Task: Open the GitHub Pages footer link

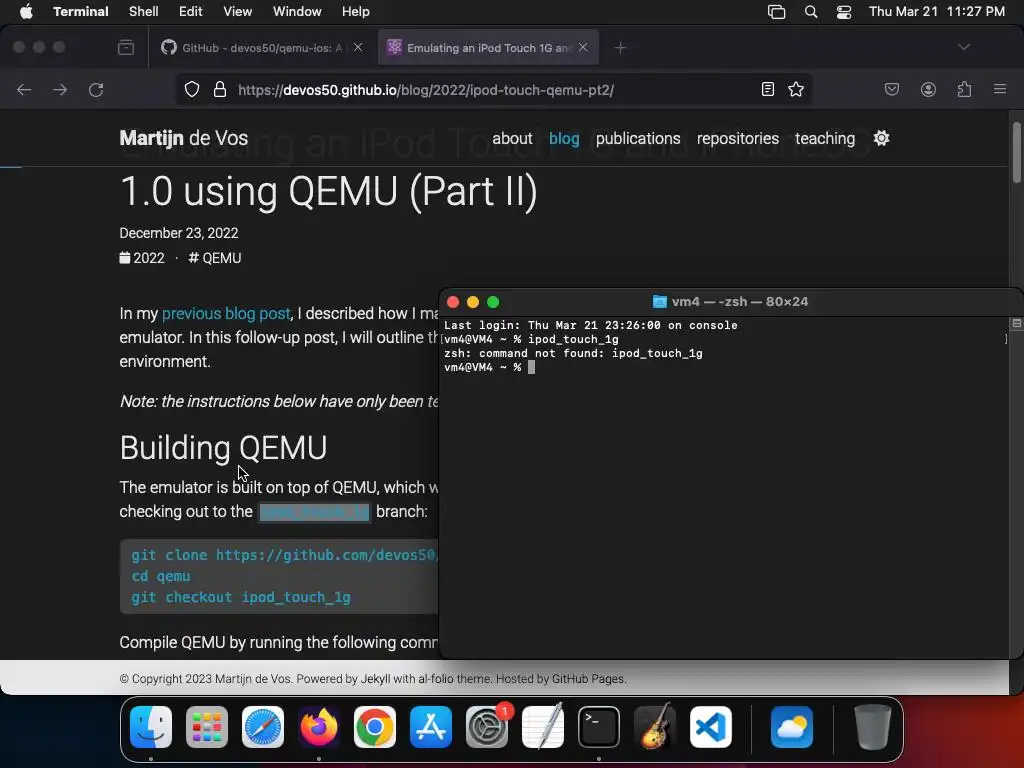Action: click(588, 679)
